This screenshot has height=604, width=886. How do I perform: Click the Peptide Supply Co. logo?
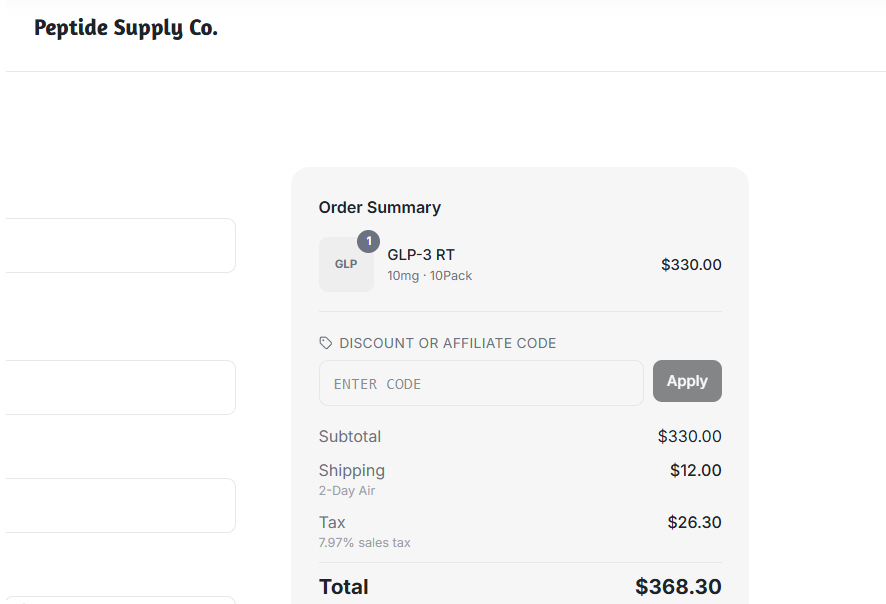click(x=125, y=28)
